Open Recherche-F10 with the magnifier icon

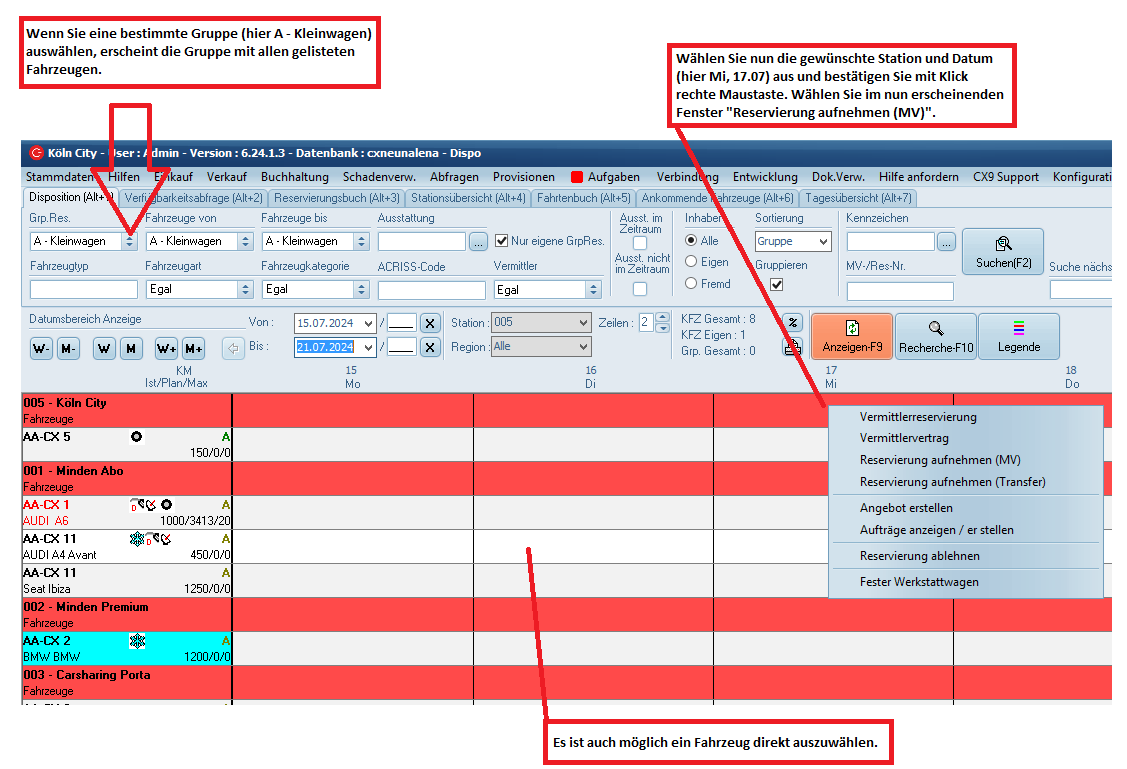(x=935, y=336)
